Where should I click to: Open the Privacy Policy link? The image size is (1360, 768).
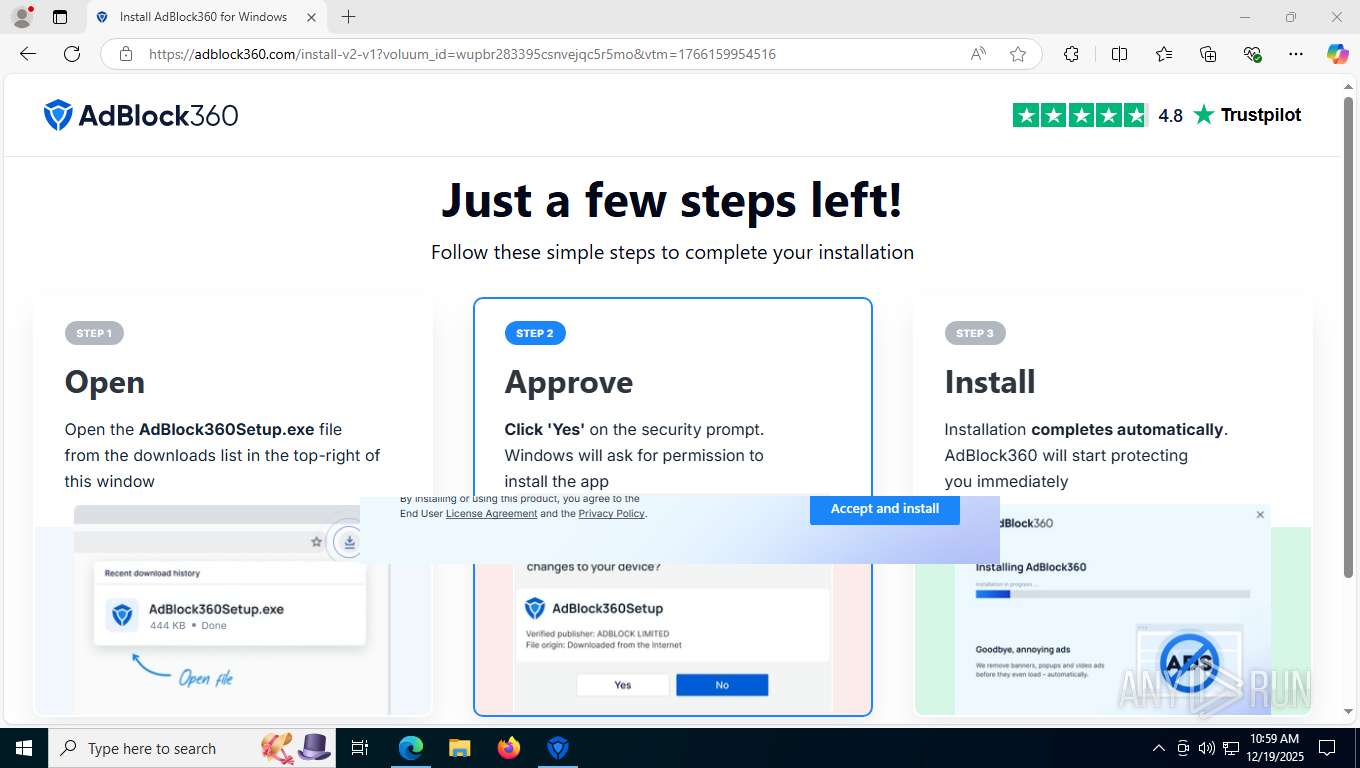pos(612,513)
